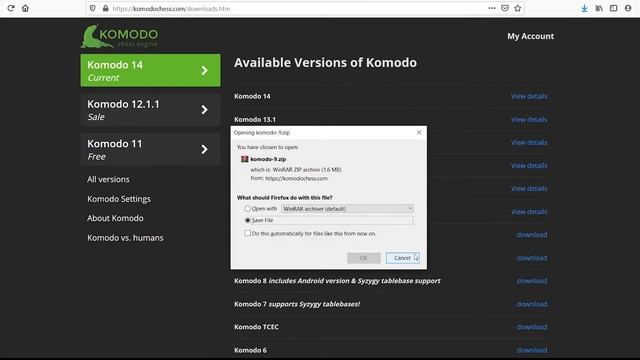Click the OK button in the dialog
This screenshot has width=640, height=360.
pyautogui.click(x=364, y=258)
